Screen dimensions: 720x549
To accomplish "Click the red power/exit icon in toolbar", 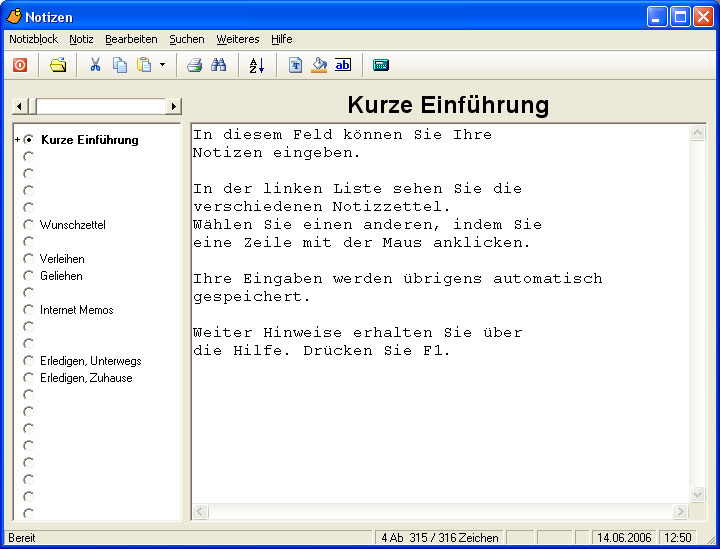I will (x=20, y=65).
